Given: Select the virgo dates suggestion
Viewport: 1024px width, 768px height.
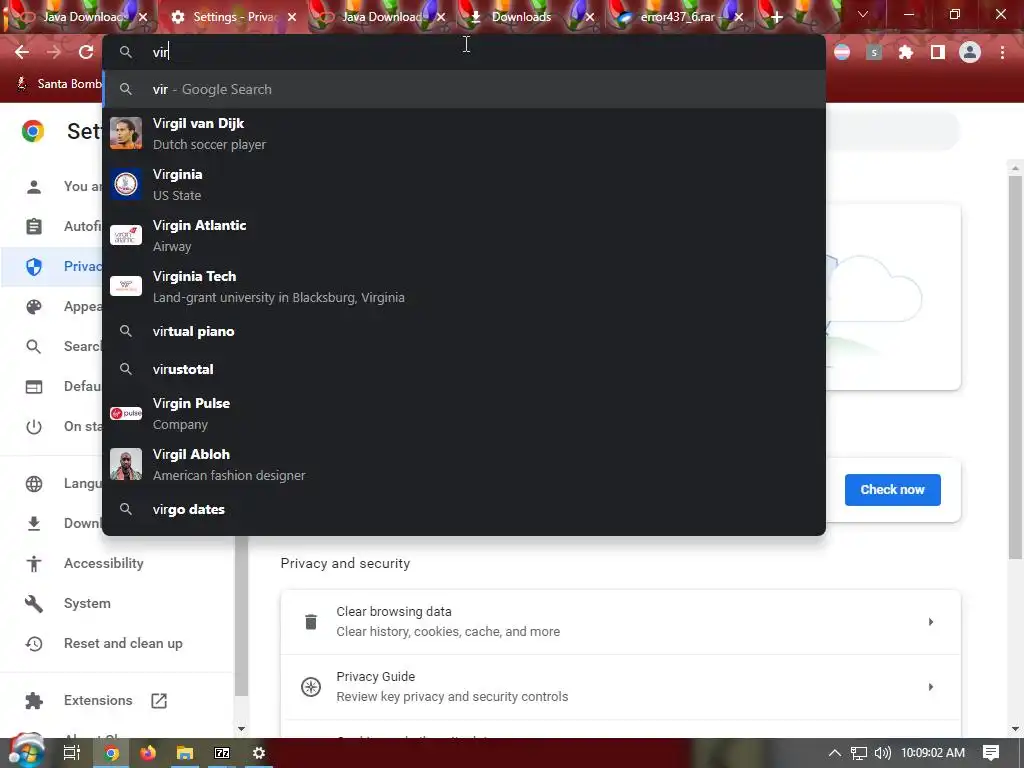Looking at the screenshot, I should (464, 509).
